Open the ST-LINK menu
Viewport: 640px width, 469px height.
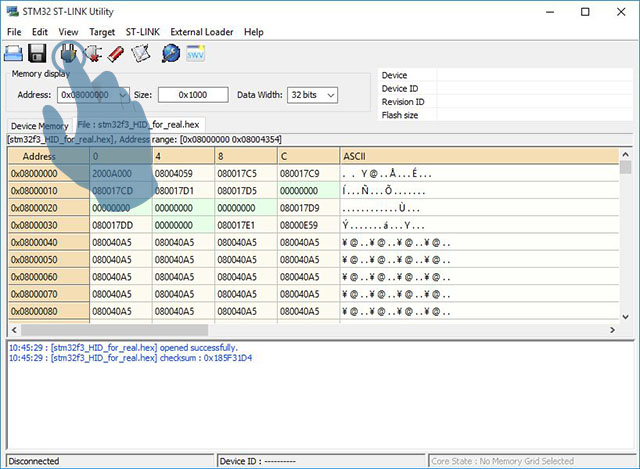(x=144, y=32)
